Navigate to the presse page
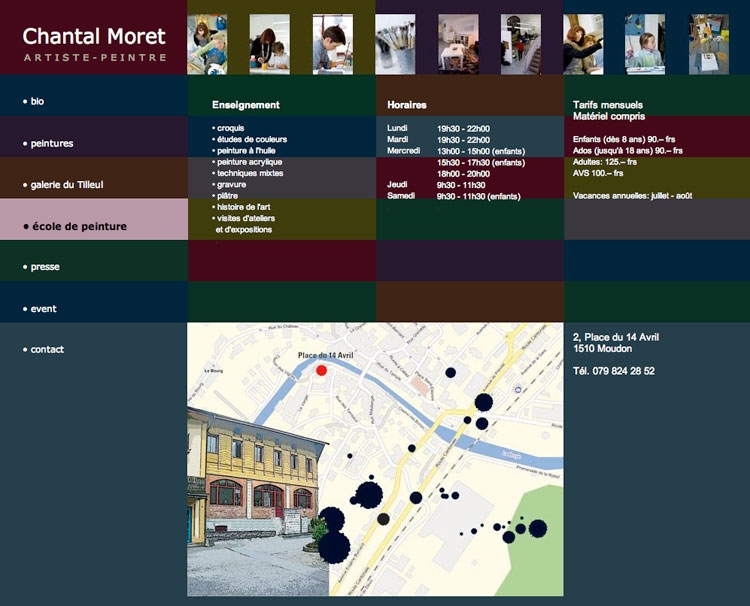 tap(45, 268)
